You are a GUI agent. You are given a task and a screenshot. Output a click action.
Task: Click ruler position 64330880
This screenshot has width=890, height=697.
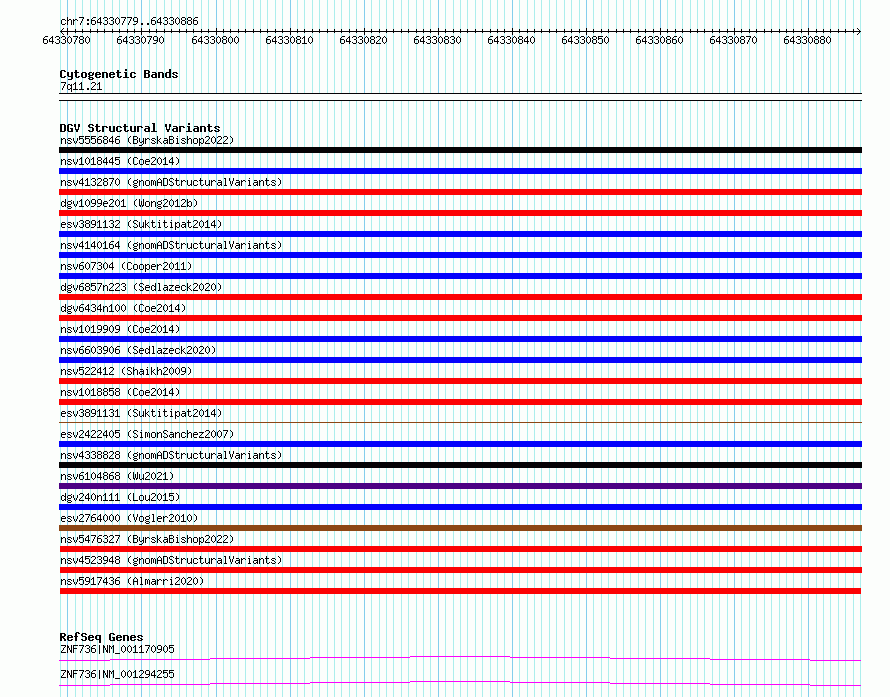tap(807, 40)
